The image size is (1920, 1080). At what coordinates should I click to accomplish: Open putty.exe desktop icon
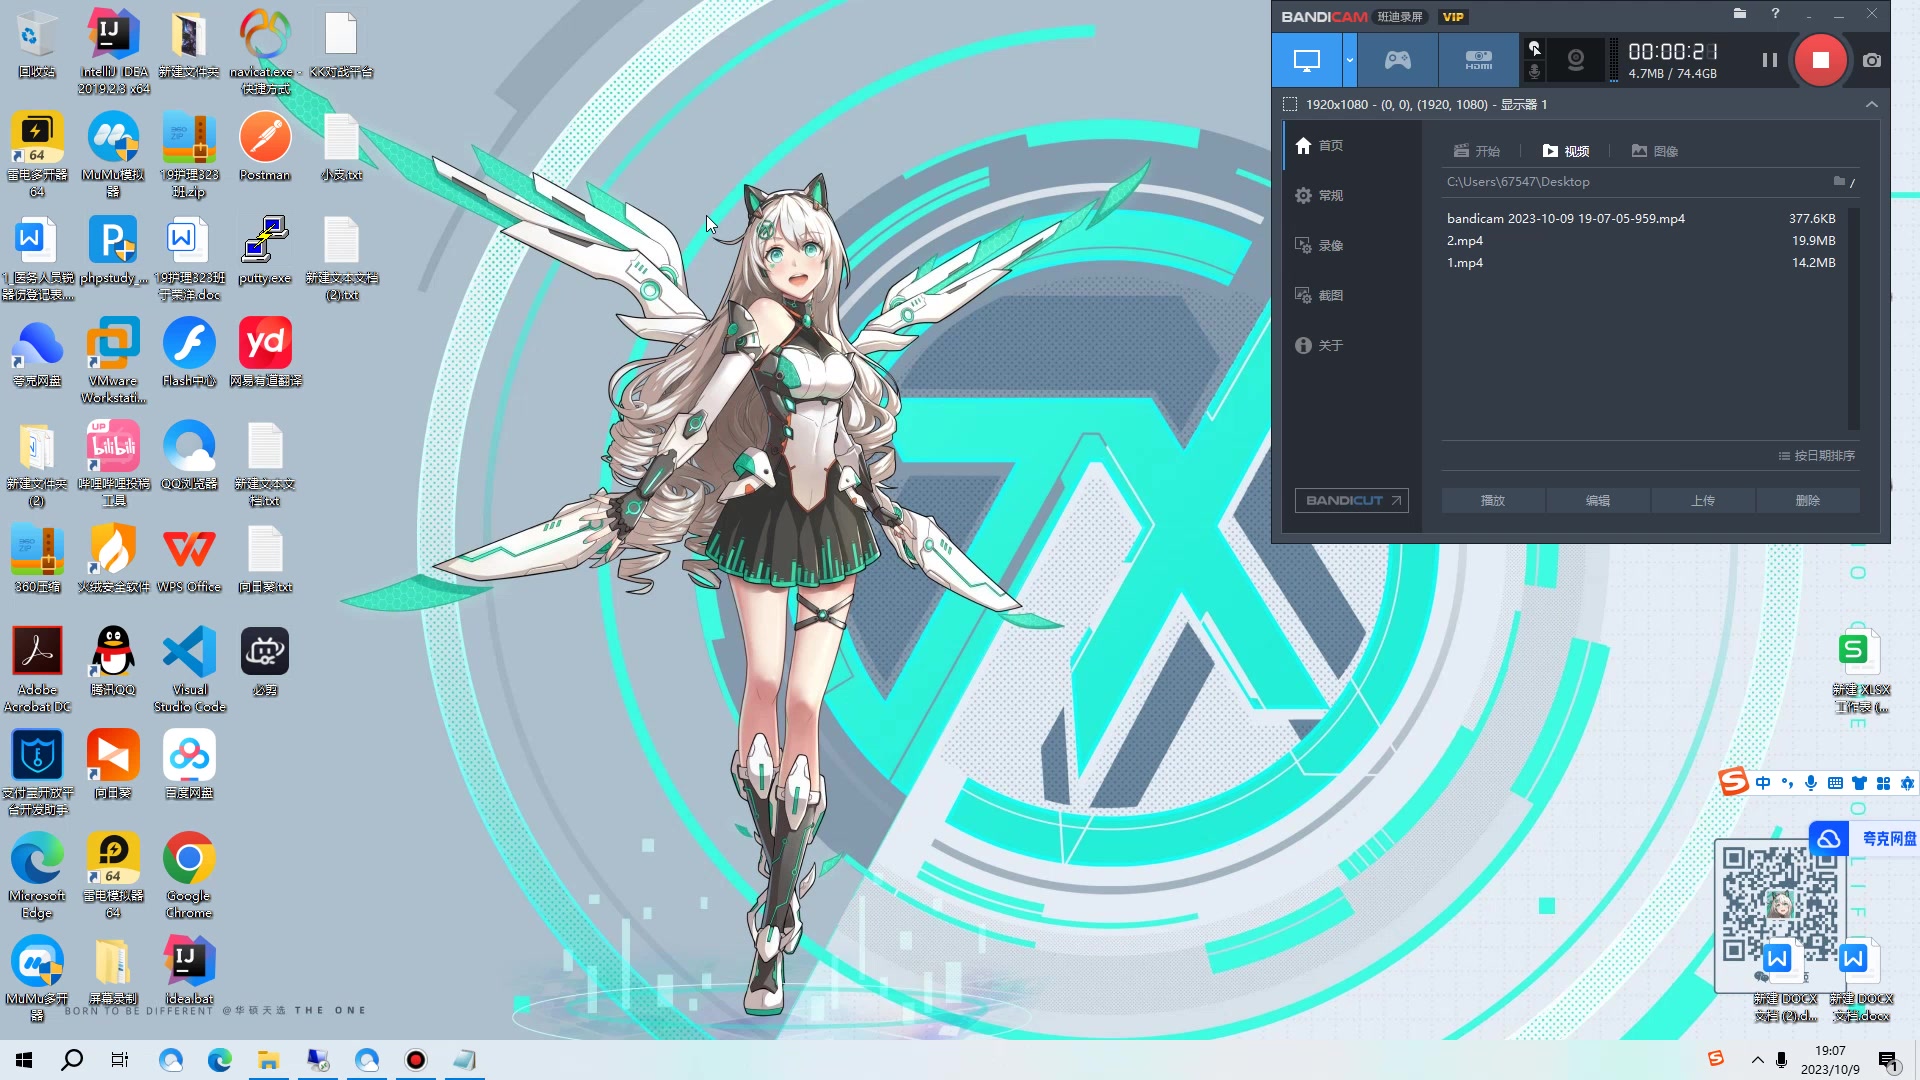coord(265,250)
